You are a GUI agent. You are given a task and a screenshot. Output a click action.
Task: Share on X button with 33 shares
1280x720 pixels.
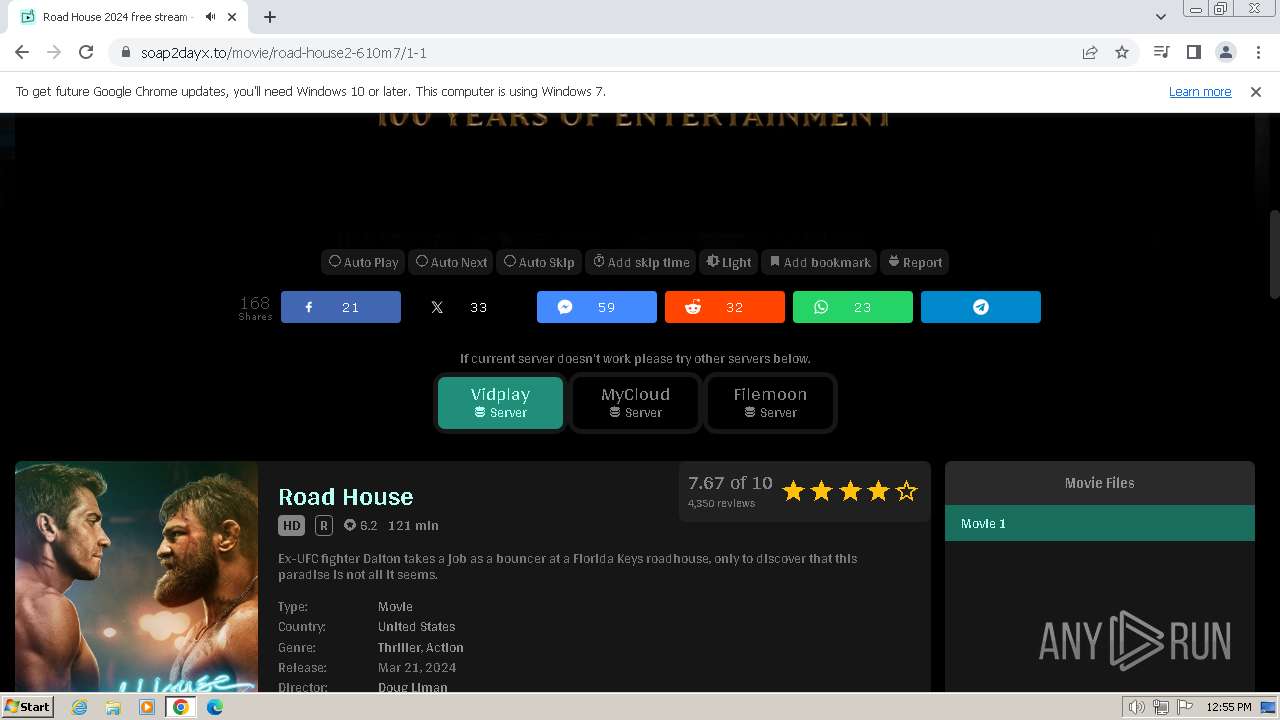tap(468, 307)
